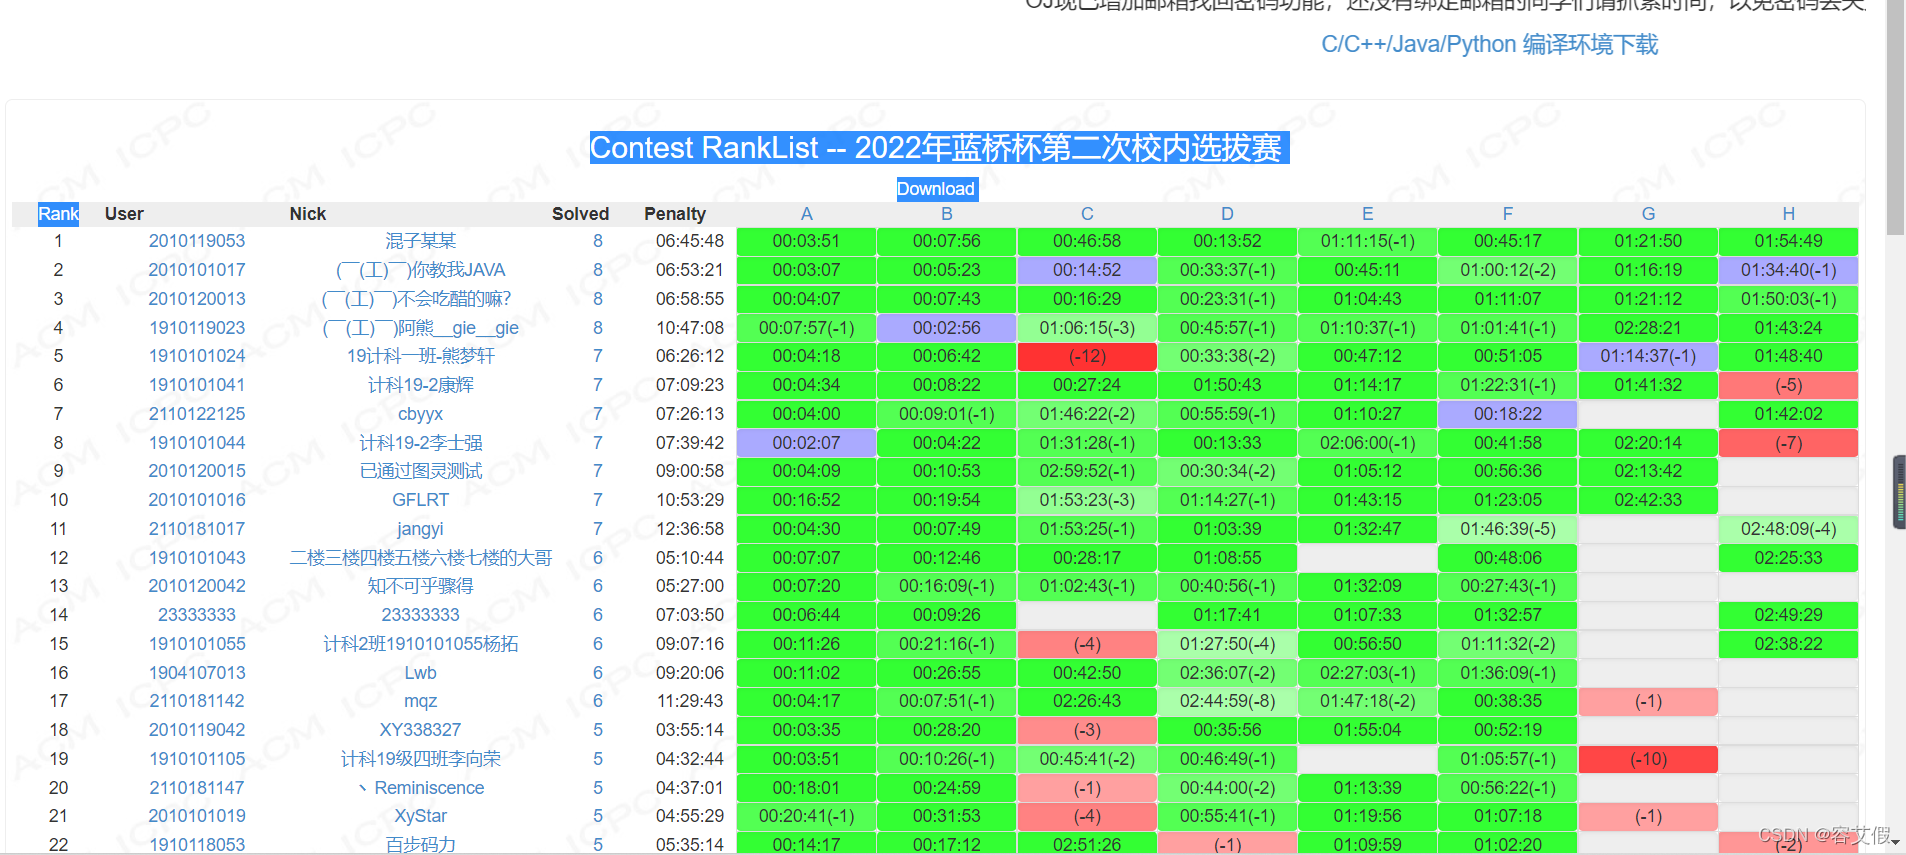Click nickname 计科19-2李士强
The height and width of the screenshot is (855, 1906).
click(420, 443)
